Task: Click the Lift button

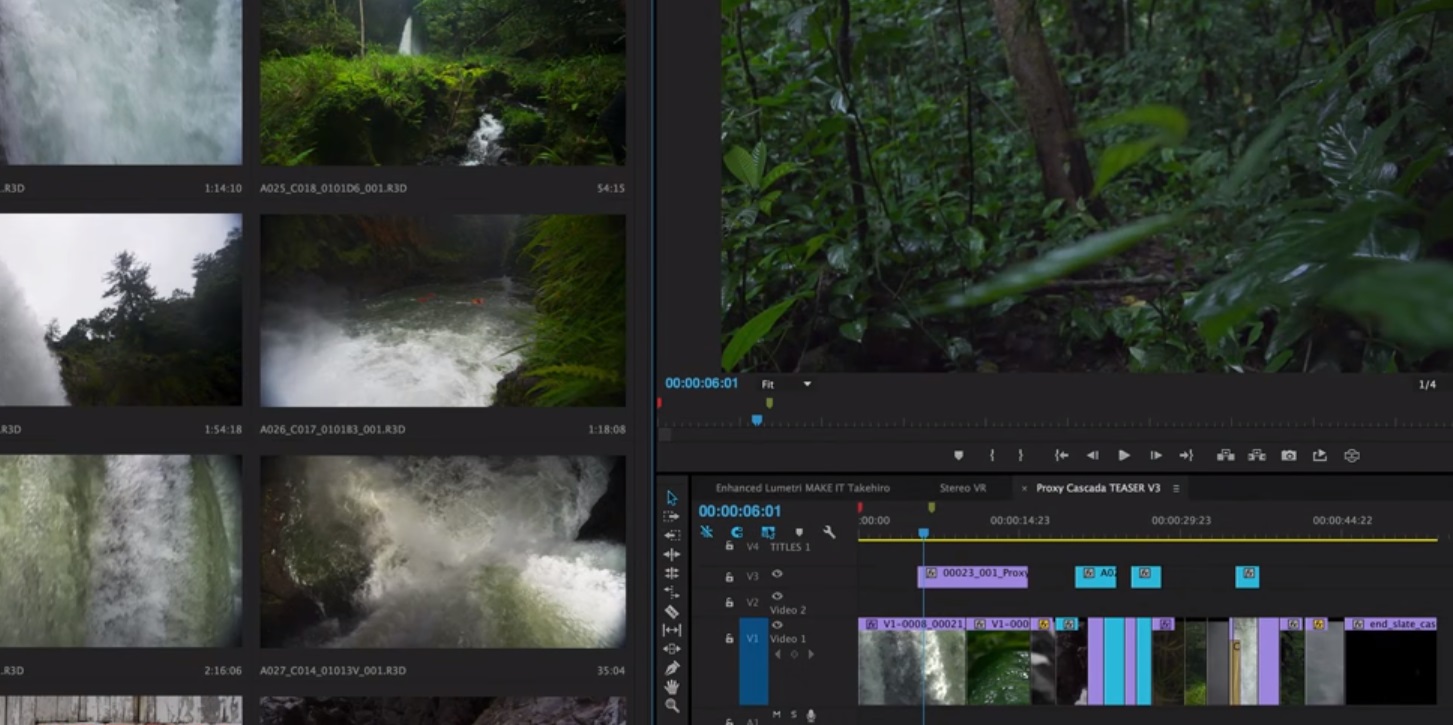Action: tap(1225, 455)
